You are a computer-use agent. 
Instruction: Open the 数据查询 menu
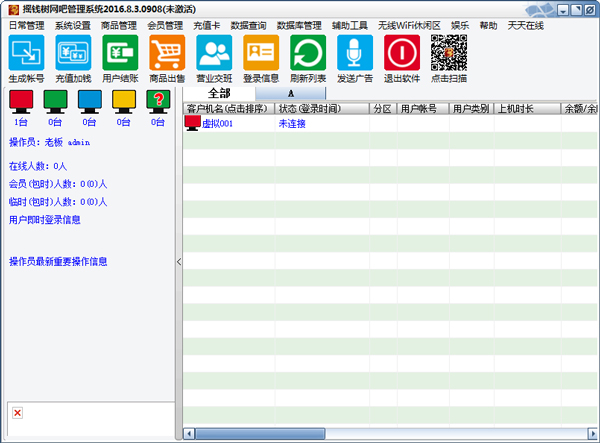pyautogui.click(x=248, y=26)
